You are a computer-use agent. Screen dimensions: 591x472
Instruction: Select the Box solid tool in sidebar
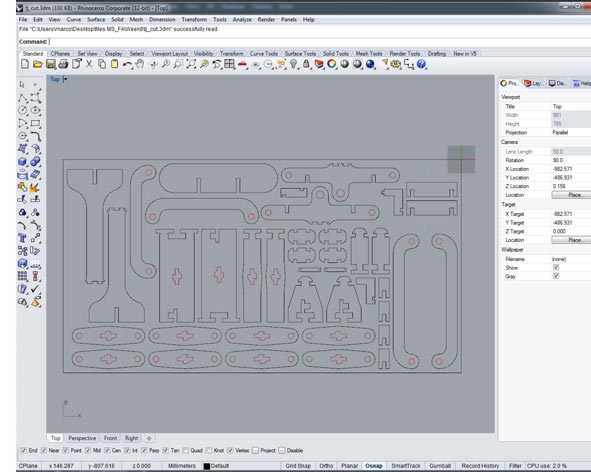tap(23, 162)
